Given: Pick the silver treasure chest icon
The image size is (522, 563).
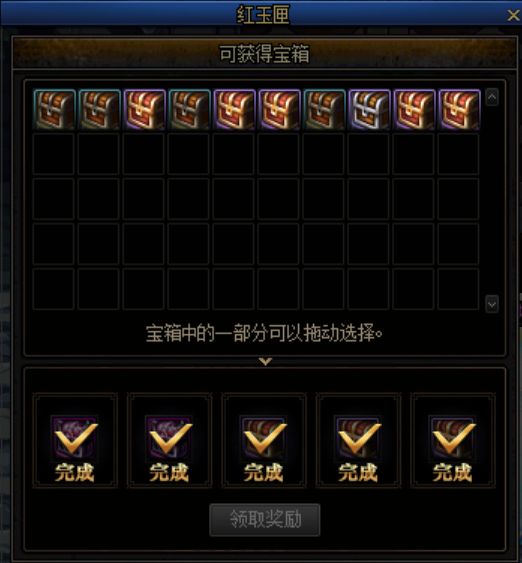Looking at the screenshot, I should click(x=369, y=110).
